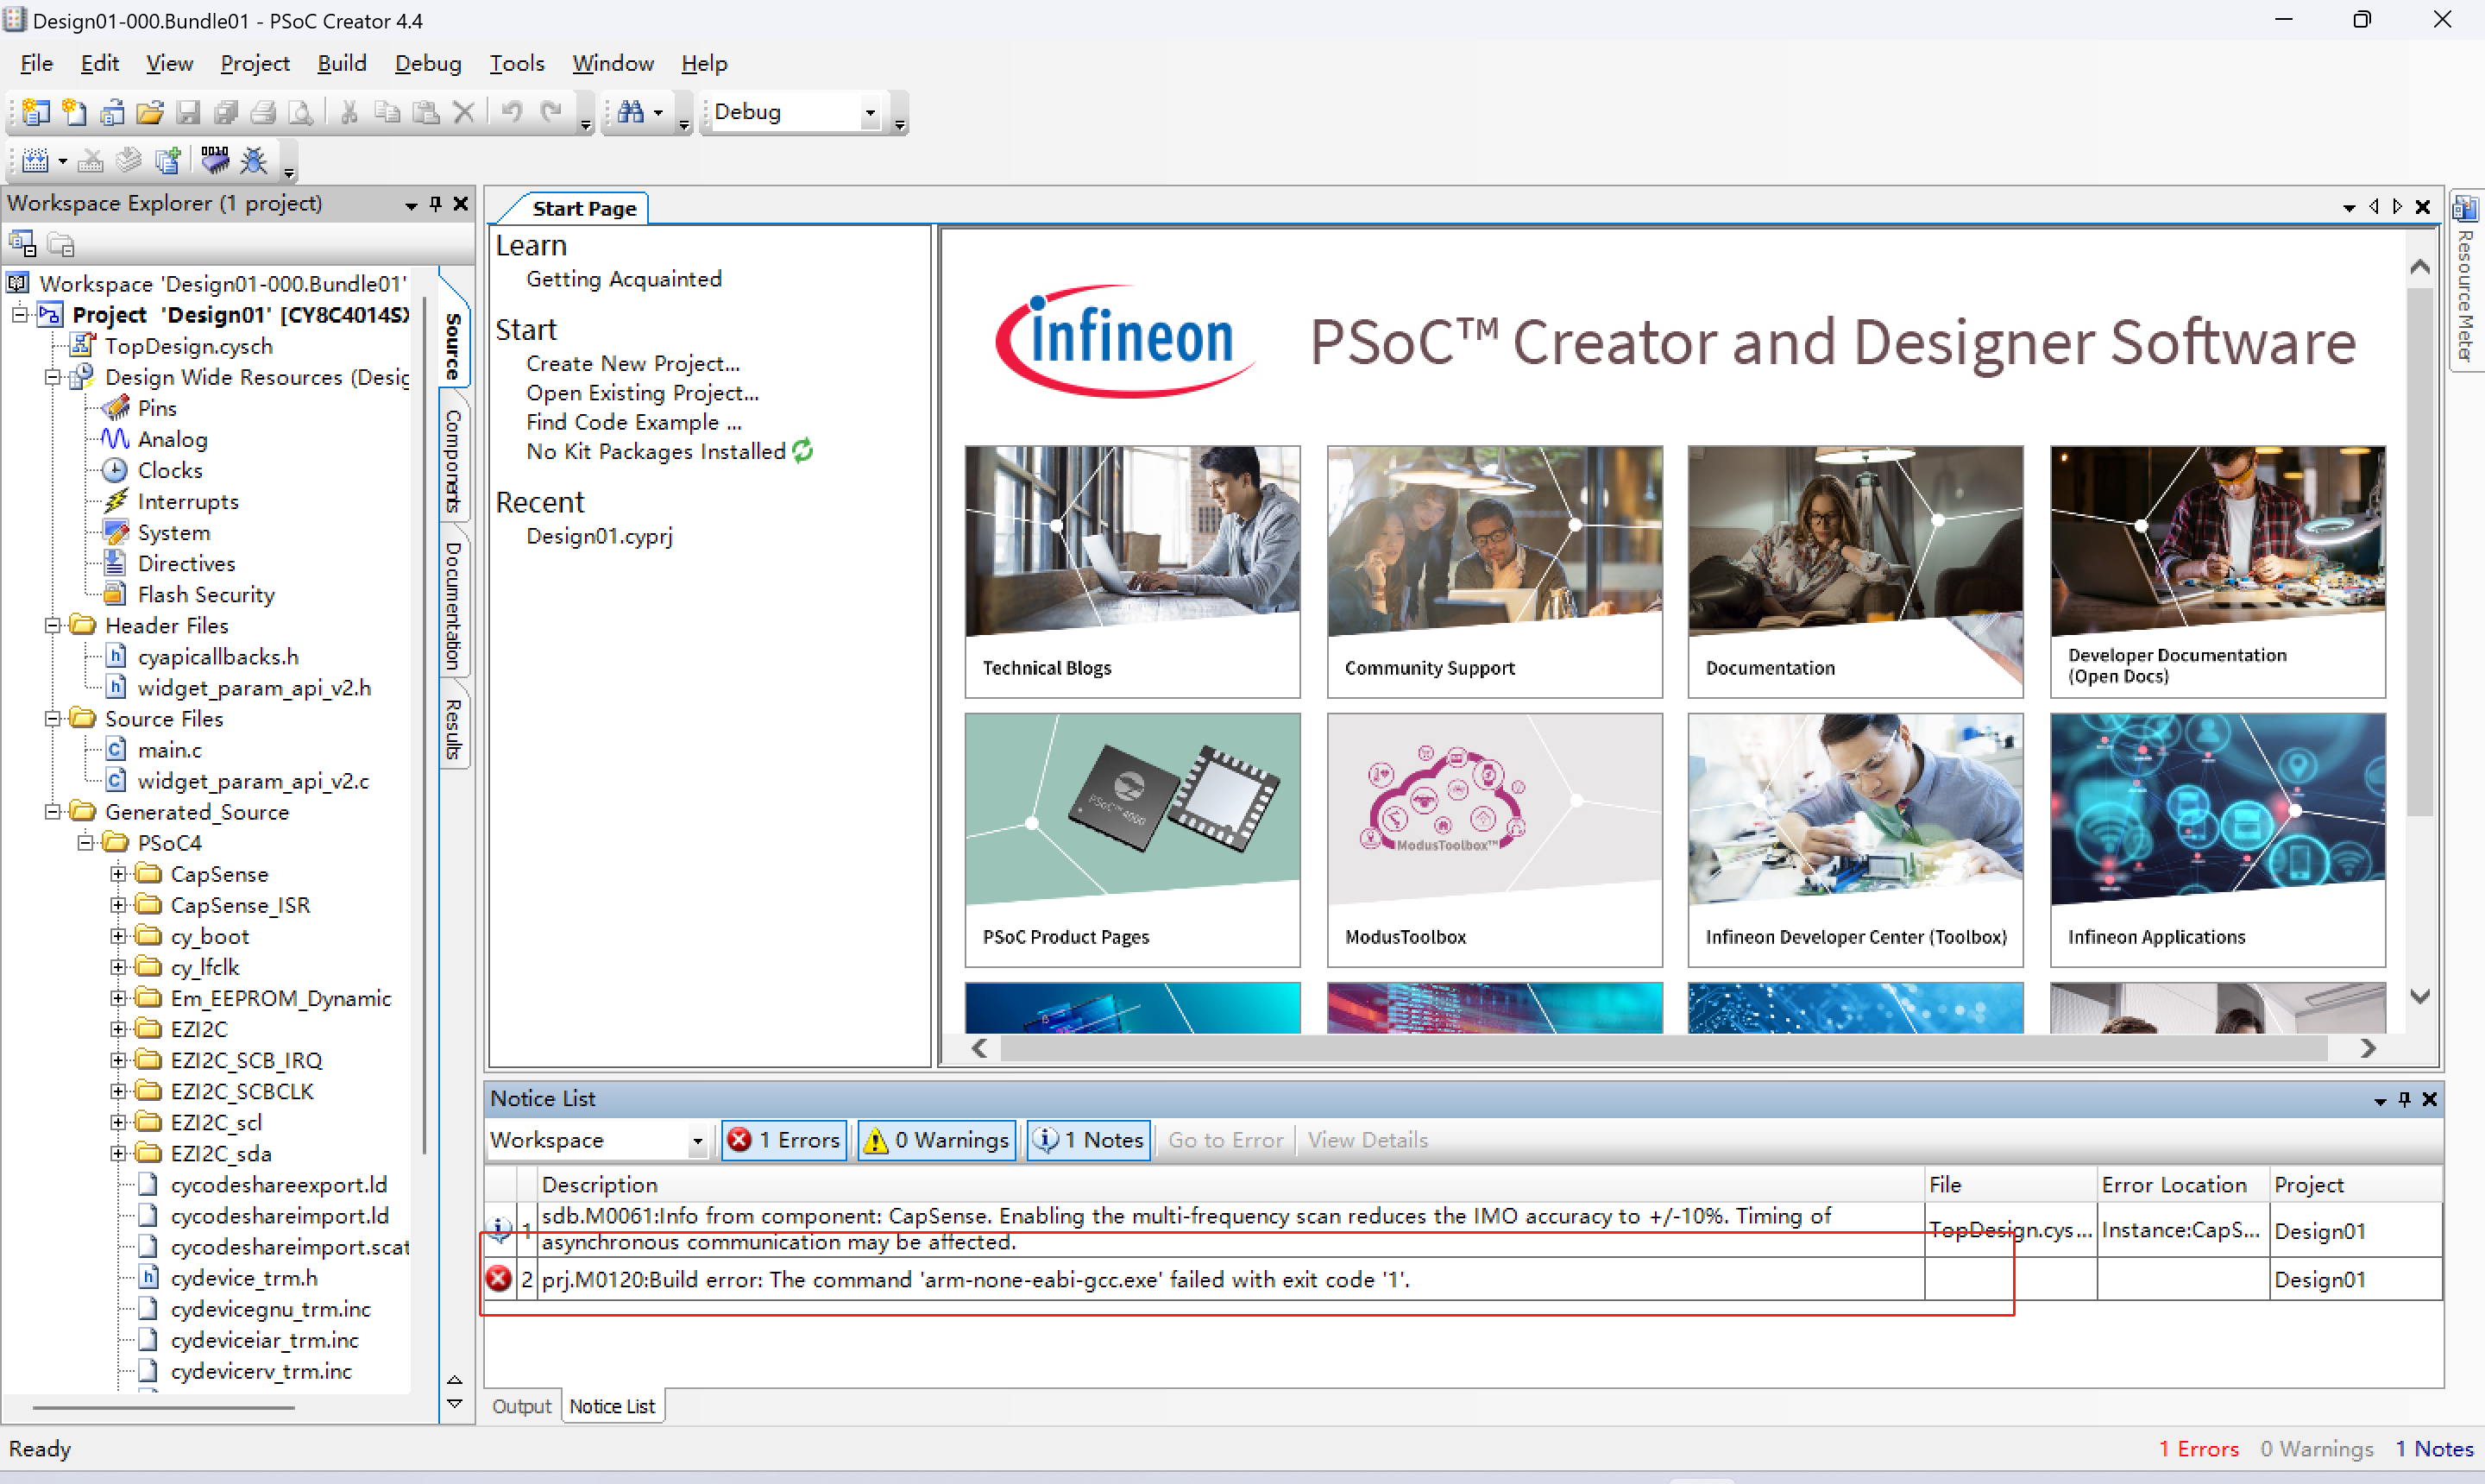Open Interrupts design resource item

coord(188,501)
